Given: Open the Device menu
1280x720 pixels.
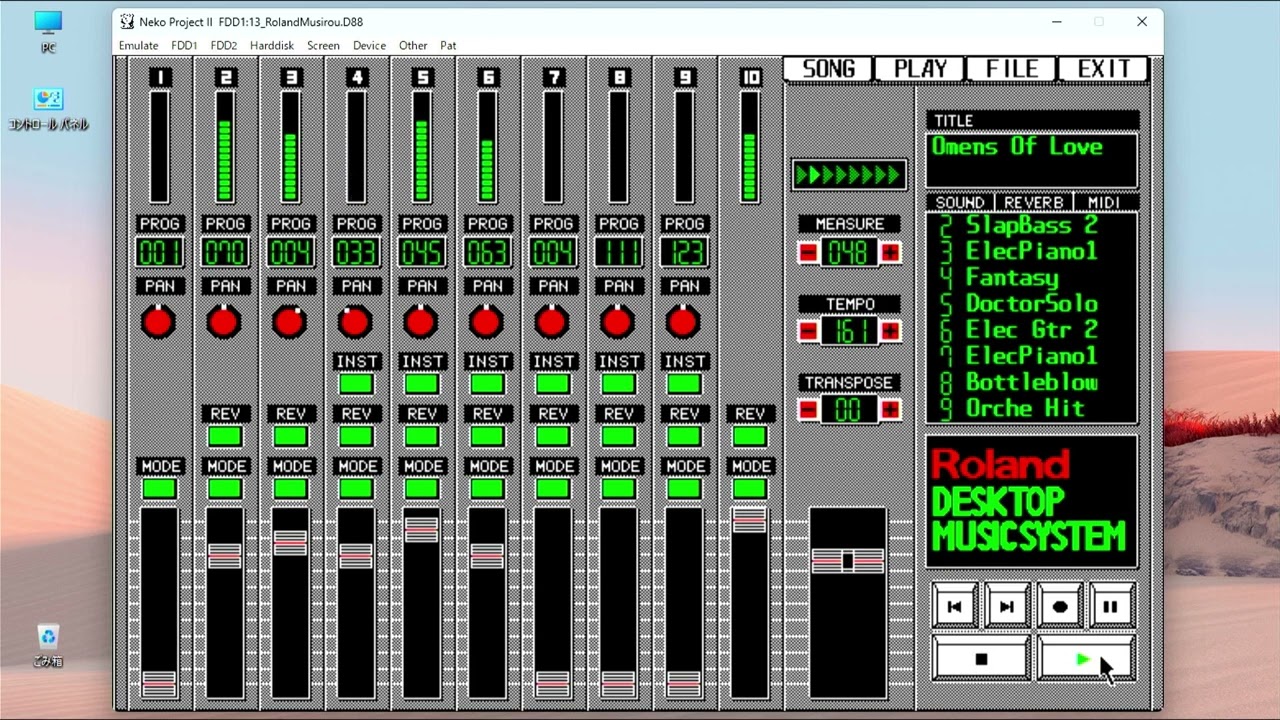Looking at the screenshot, I should tap(369, 45).
